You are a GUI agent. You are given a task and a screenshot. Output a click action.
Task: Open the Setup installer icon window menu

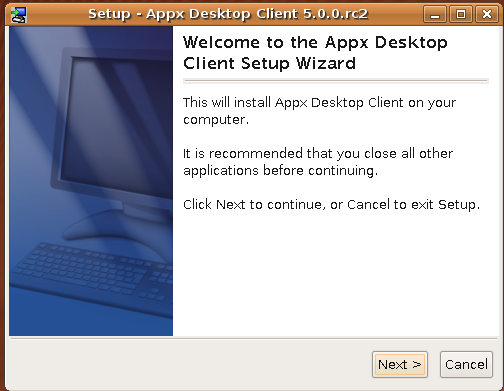[x=18, y=15]
